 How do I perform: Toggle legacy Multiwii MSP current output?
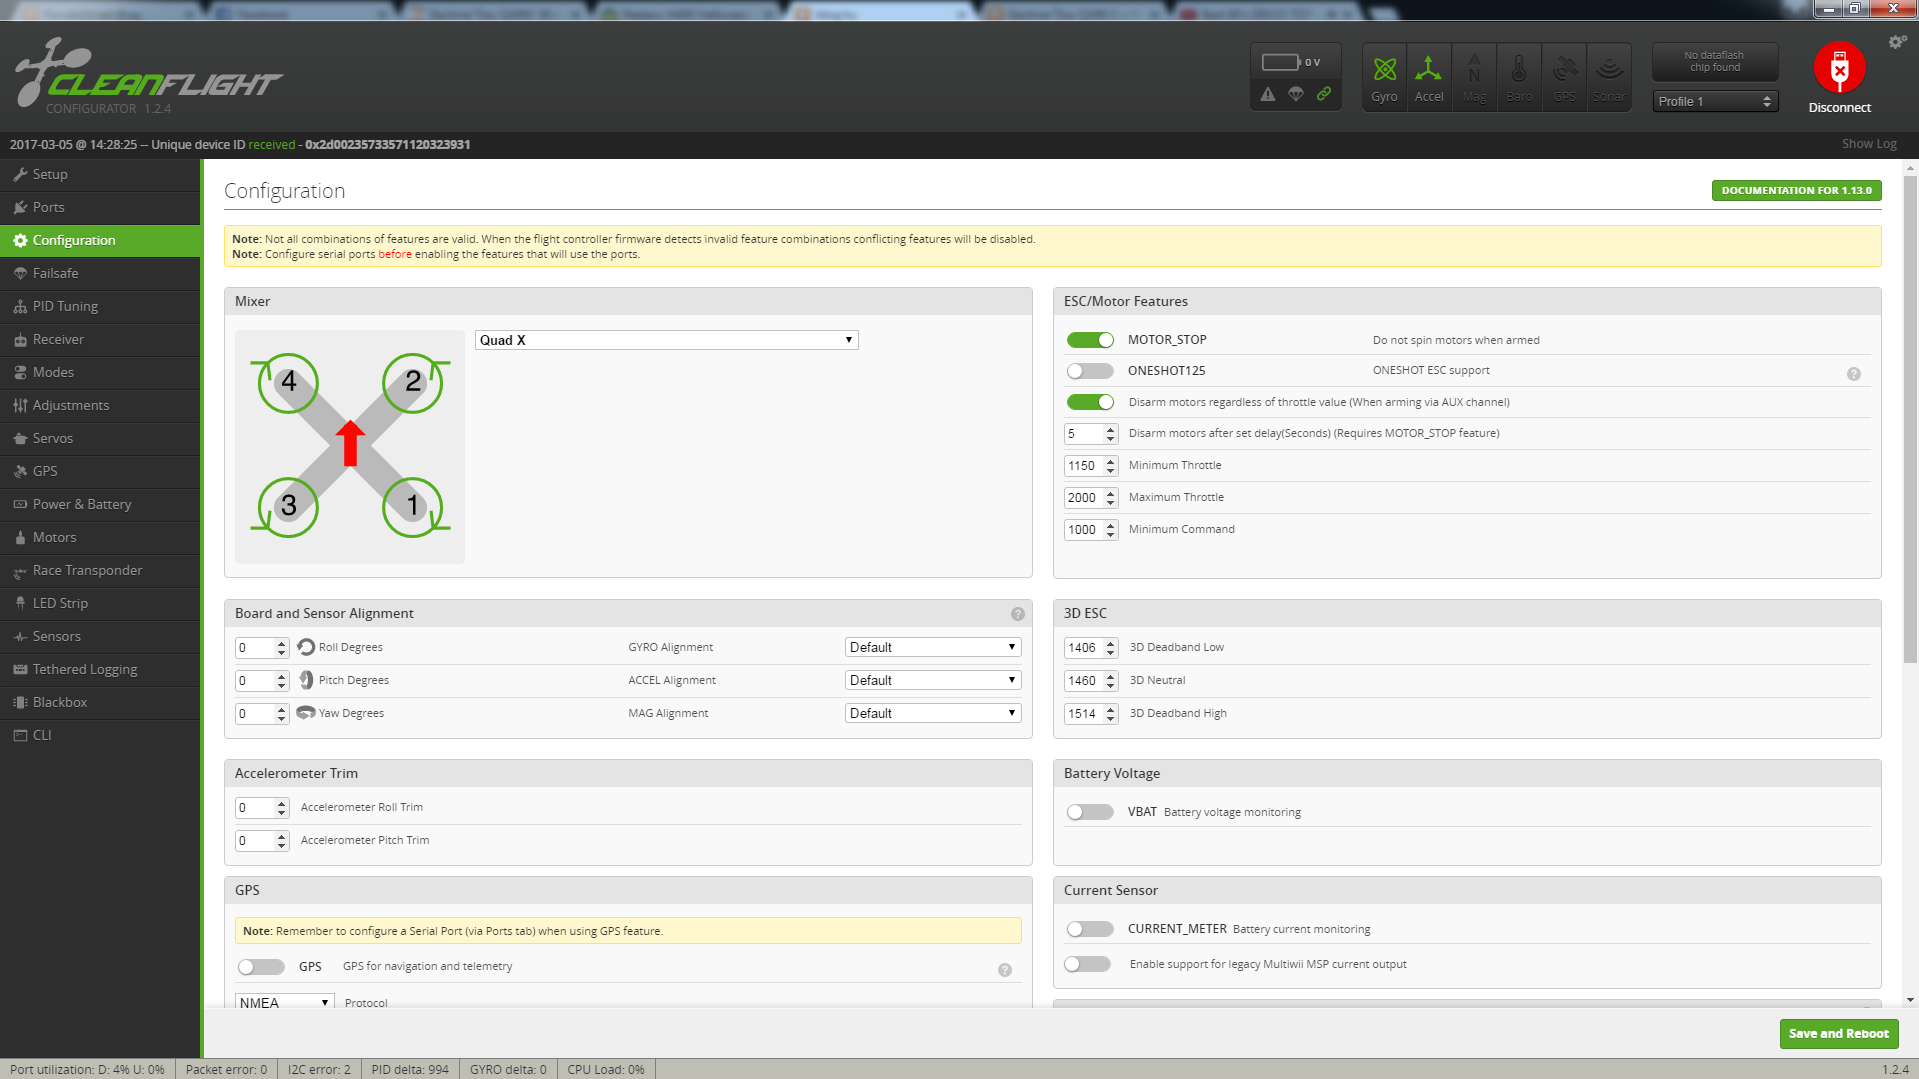(1088, 964)
